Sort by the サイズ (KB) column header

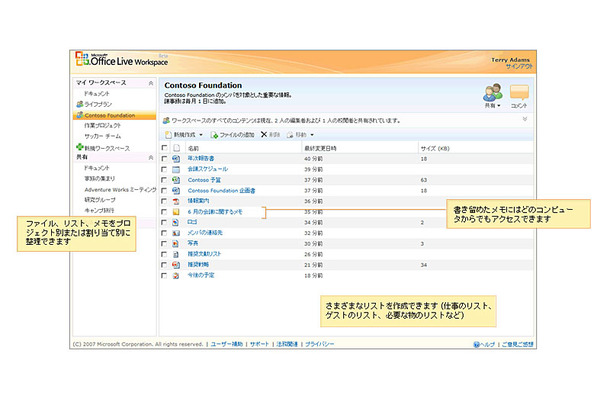[435, 148]
